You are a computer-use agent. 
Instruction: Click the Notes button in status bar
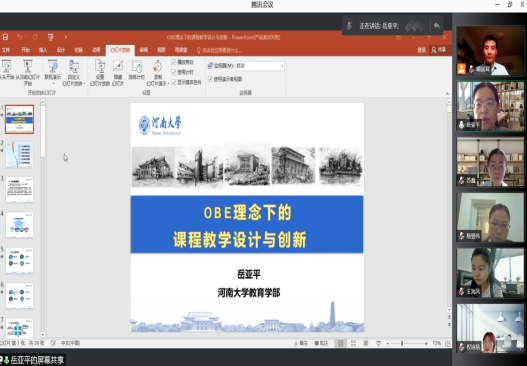click(301, 343)
